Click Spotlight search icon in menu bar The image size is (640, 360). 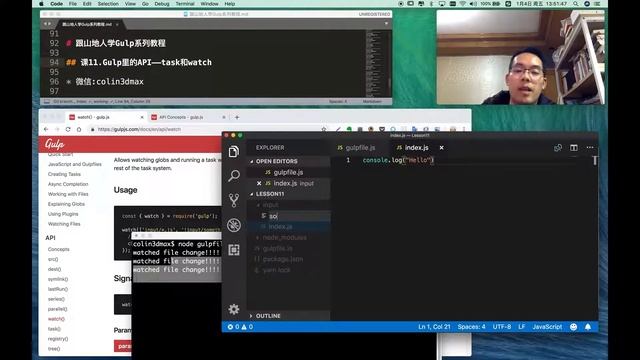coord(576,4)
